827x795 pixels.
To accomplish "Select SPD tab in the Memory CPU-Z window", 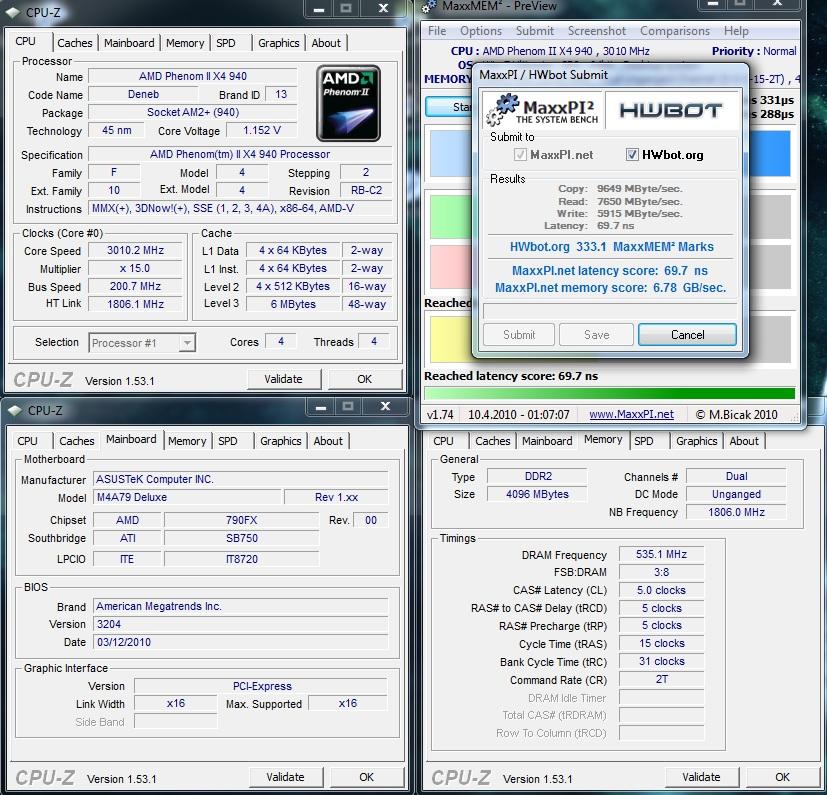I will coord(643,440).
